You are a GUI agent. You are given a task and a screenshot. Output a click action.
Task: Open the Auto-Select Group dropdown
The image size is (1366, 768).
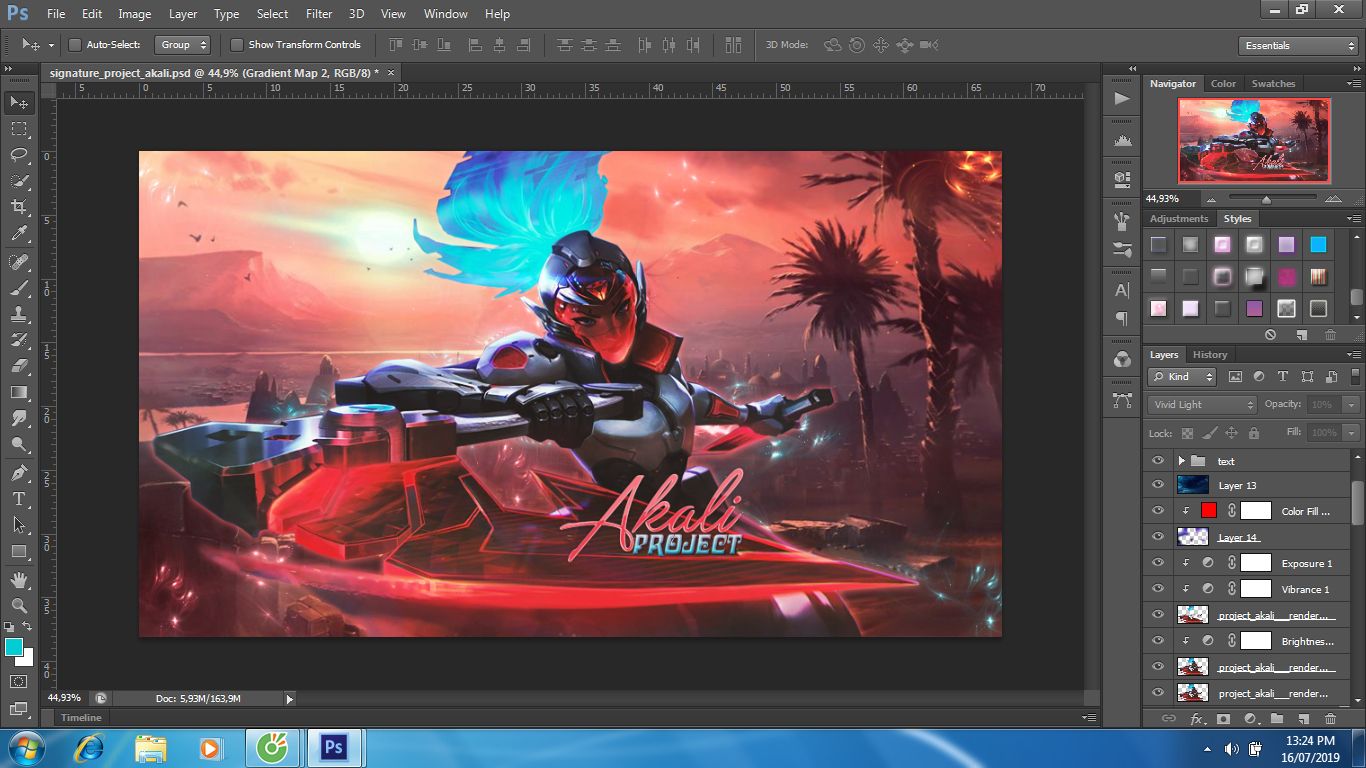tap(183, 45)
